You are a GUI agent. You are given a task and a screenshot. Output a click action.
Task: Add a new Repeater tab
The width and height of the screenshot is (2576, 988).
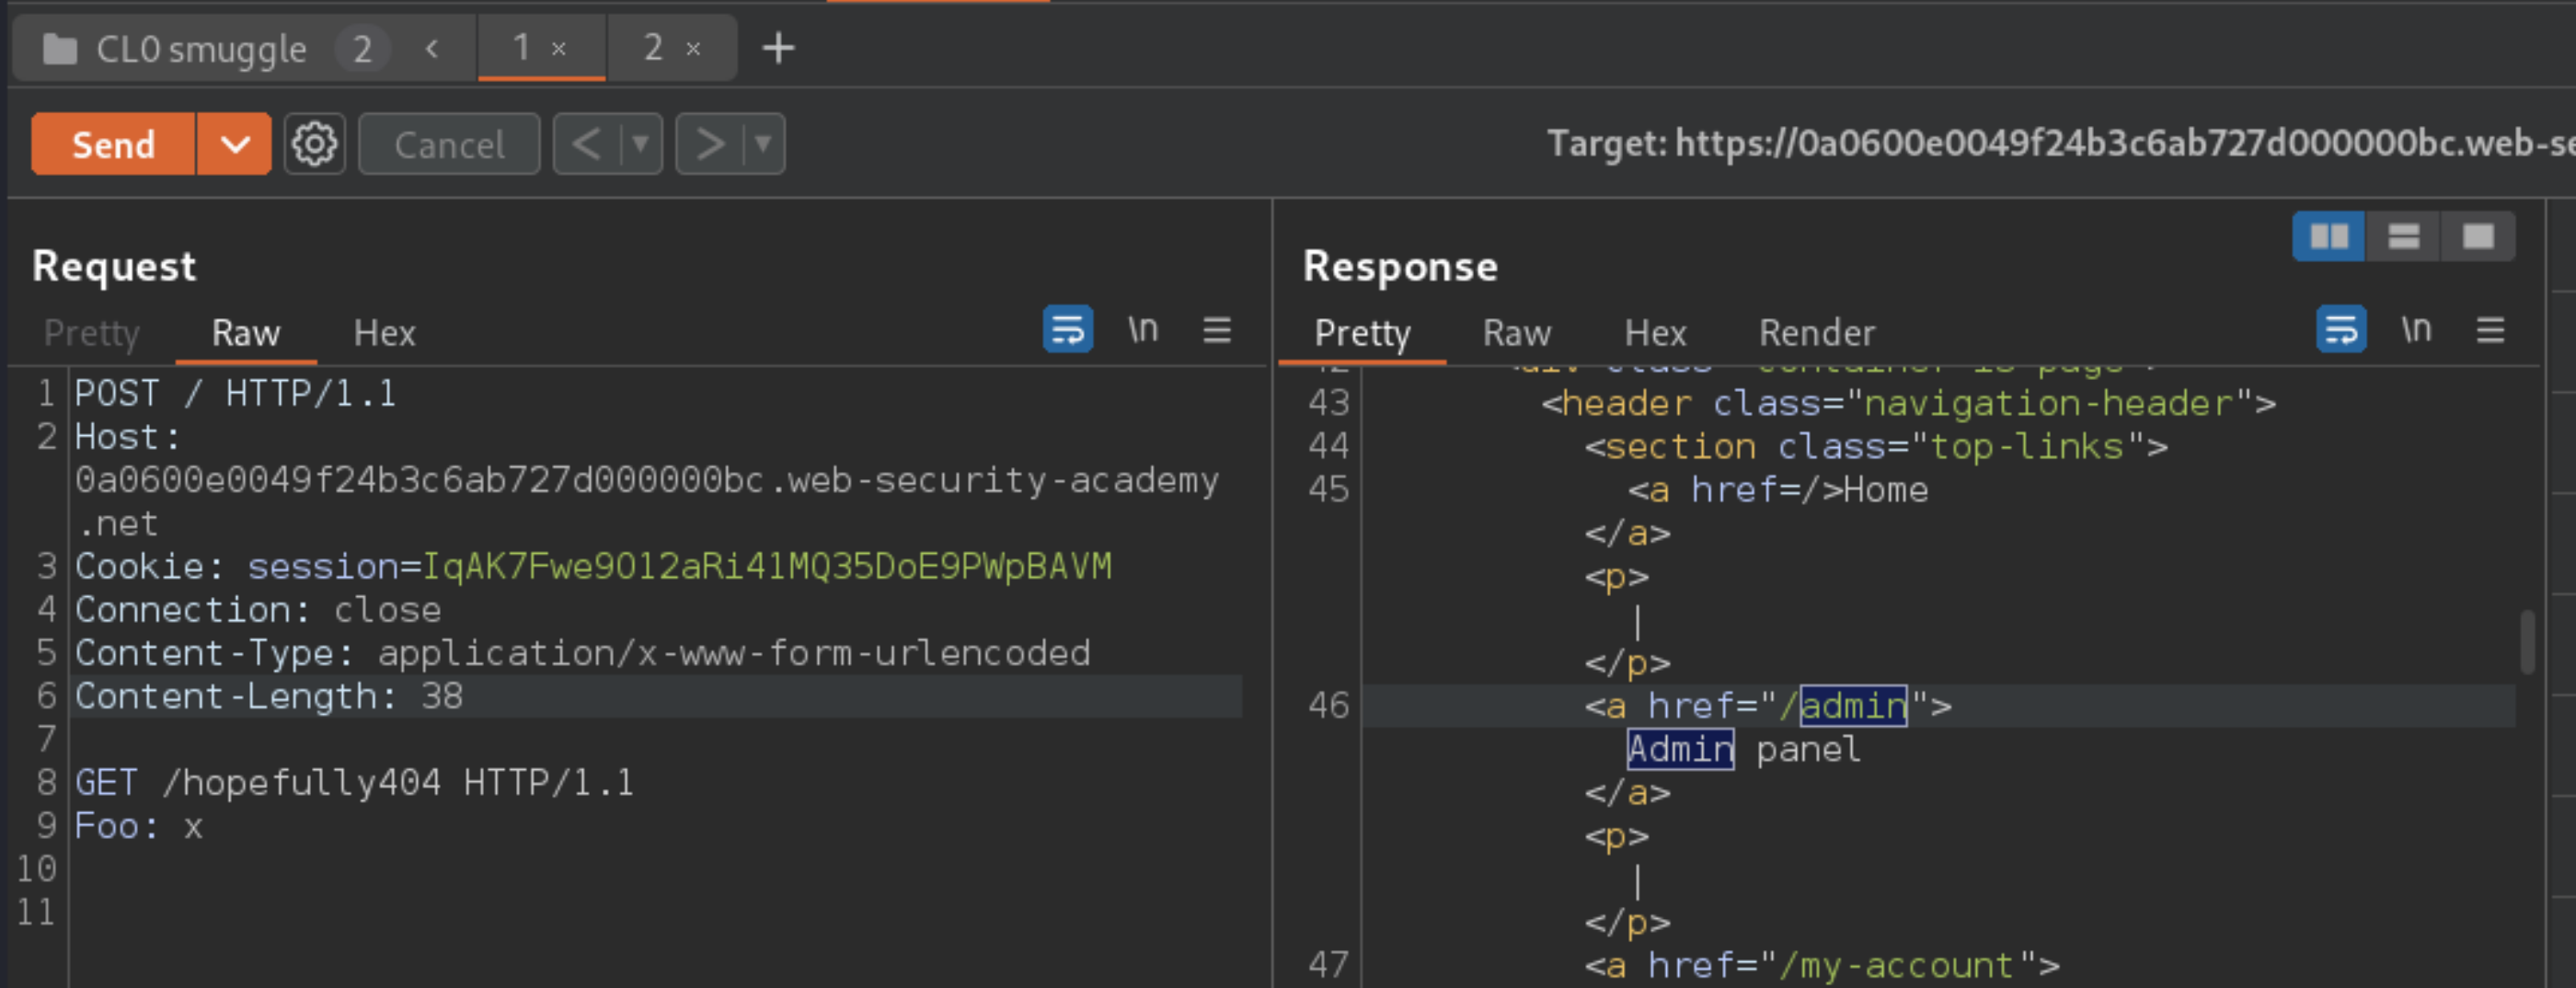[x=778, y=48]
